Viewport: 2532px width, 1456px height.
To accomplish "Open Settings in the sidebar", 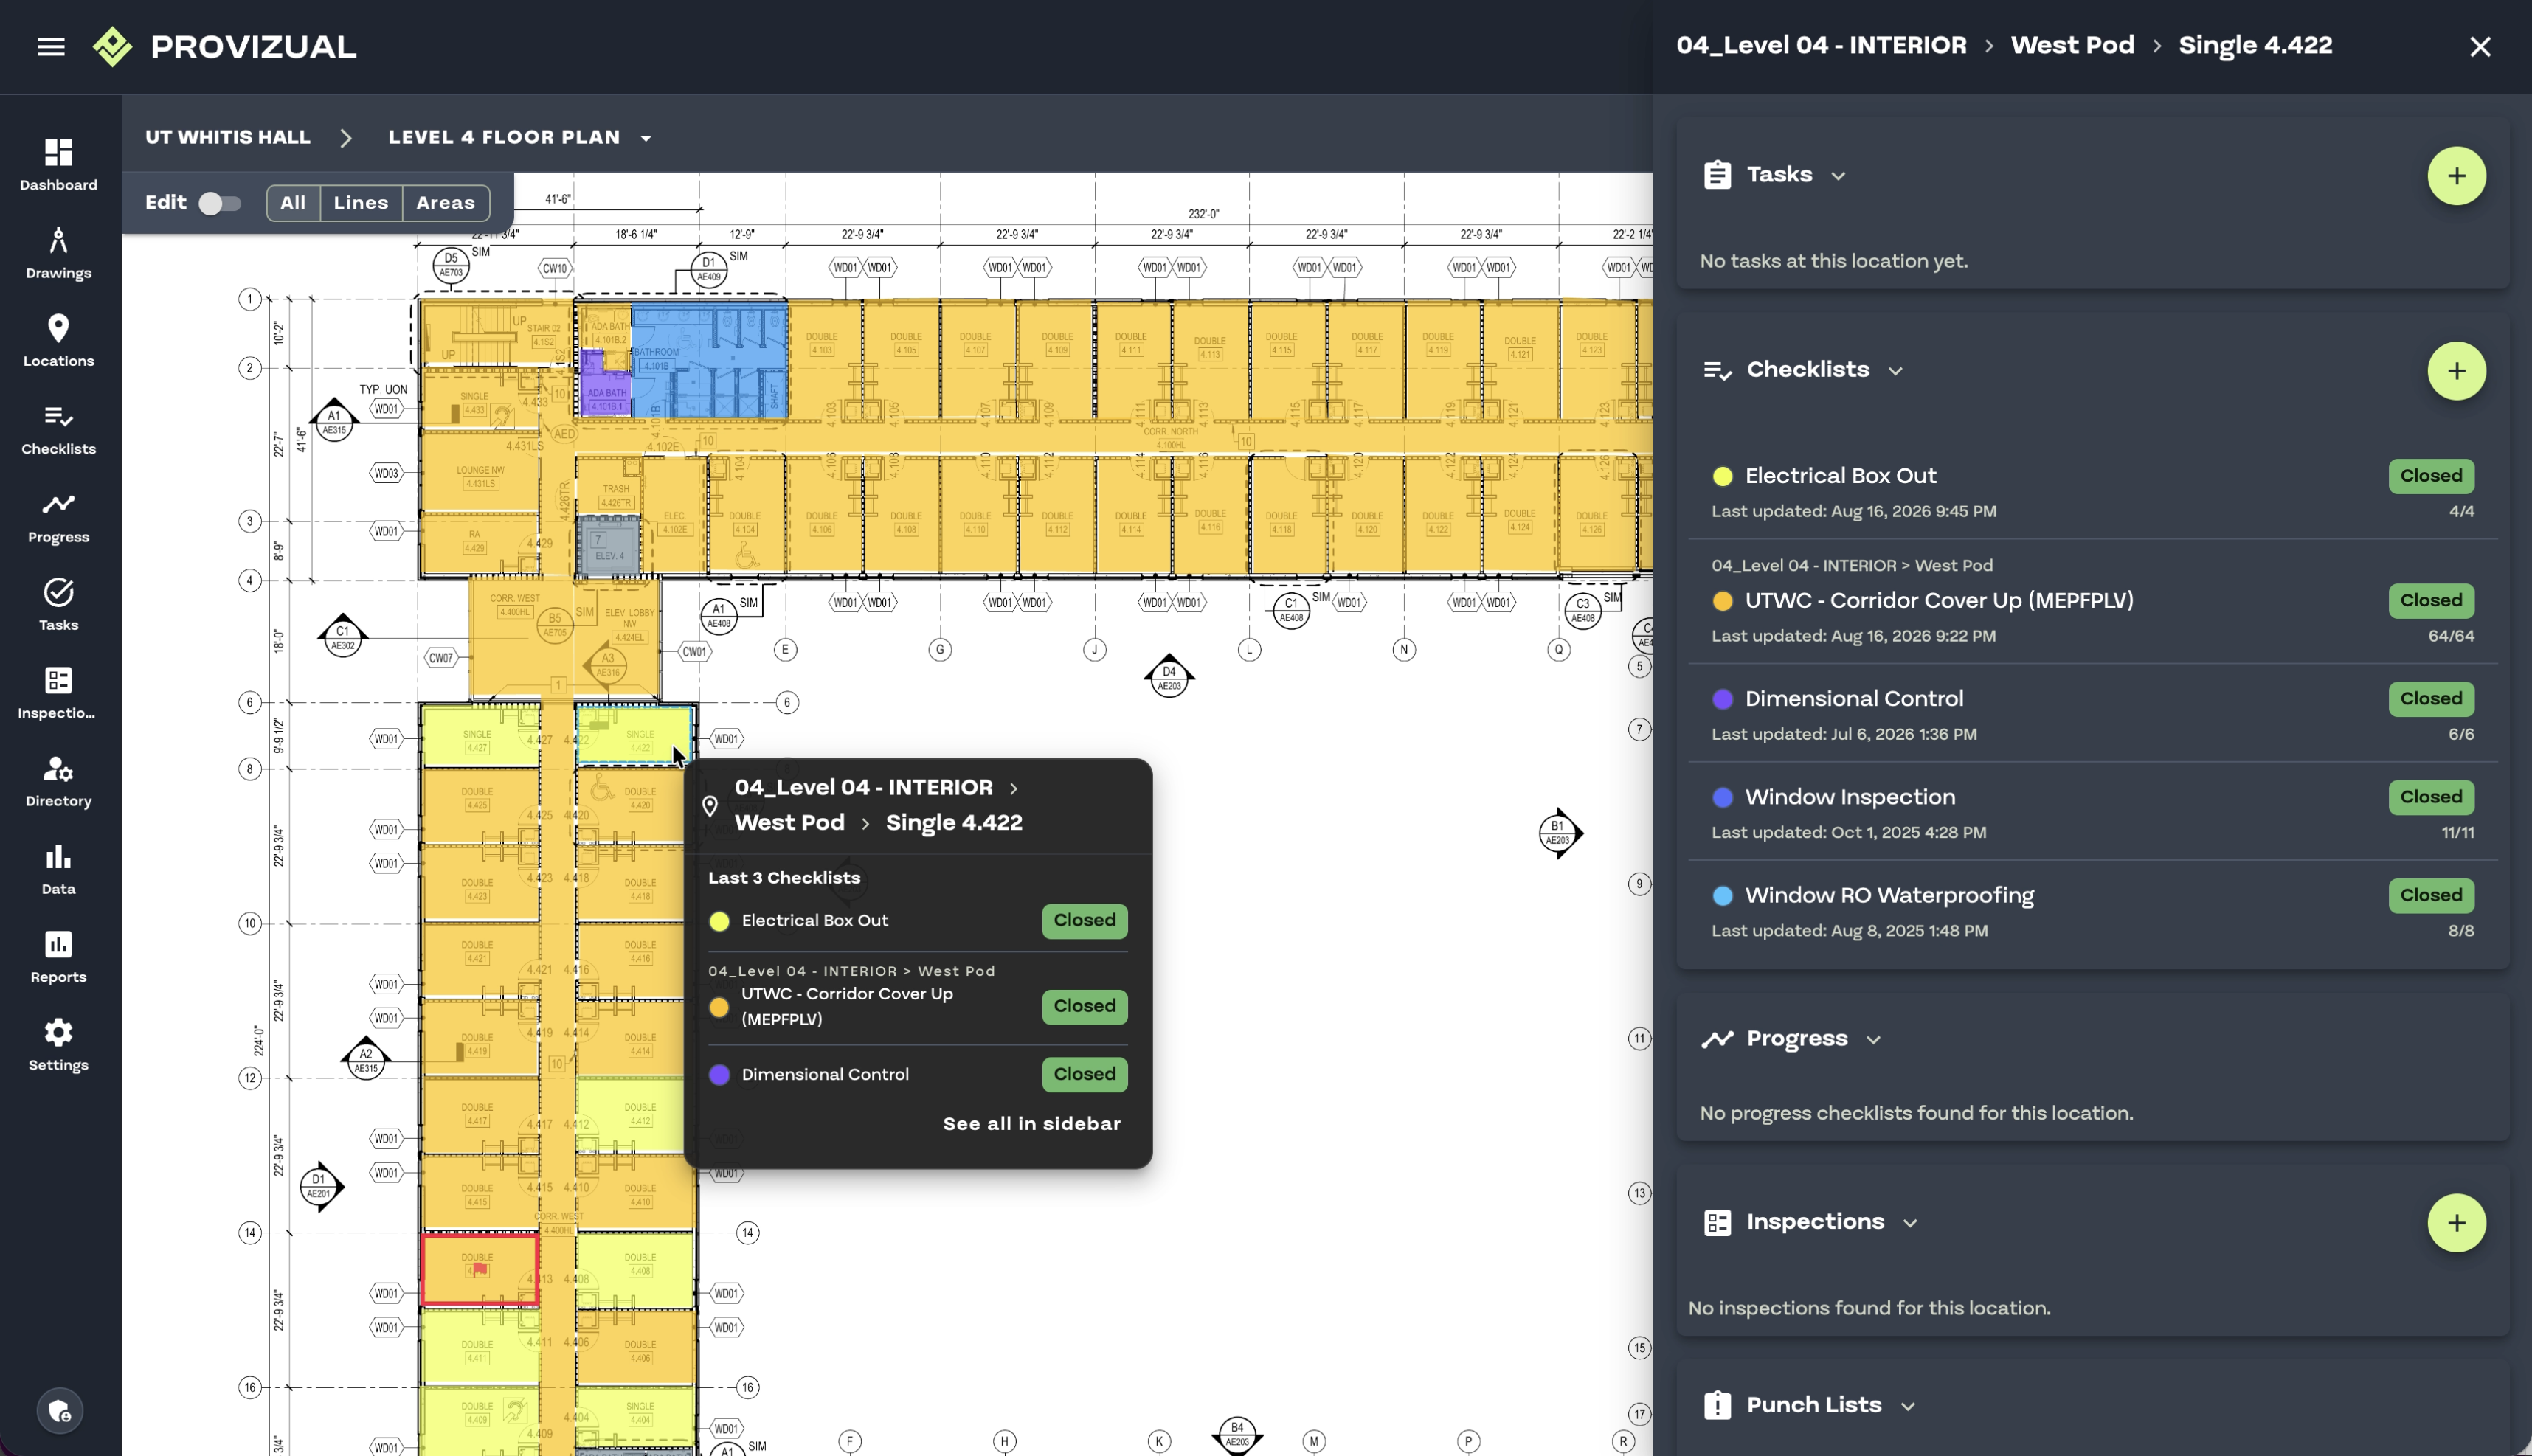I will [x=59, y=1045].
